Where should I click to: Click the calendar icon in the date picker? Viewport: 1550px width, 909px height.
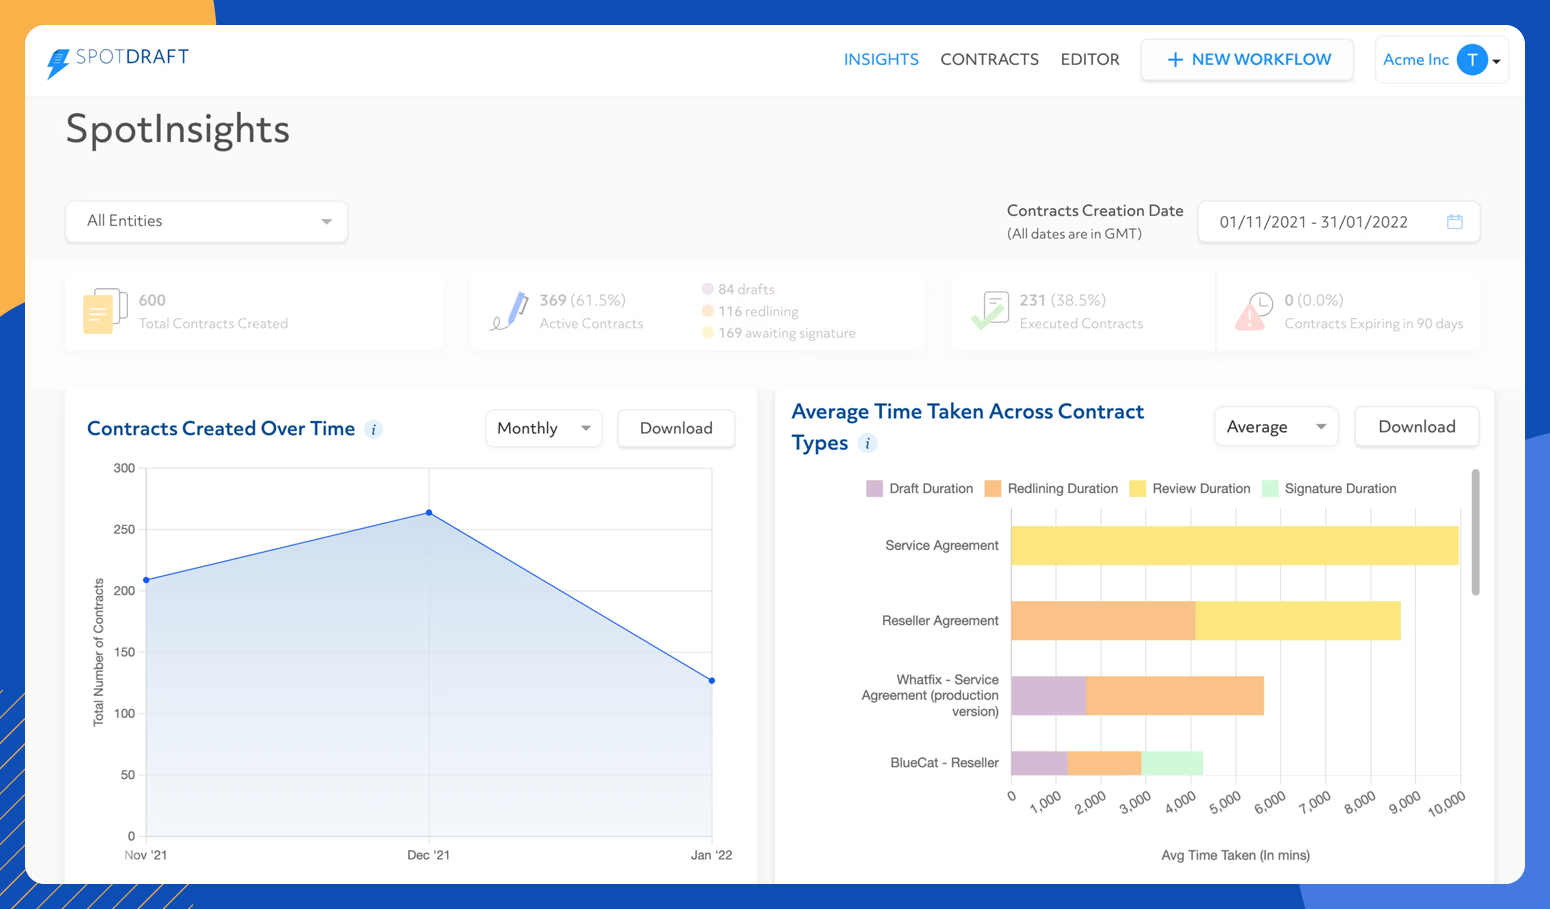click(1455, 221)
